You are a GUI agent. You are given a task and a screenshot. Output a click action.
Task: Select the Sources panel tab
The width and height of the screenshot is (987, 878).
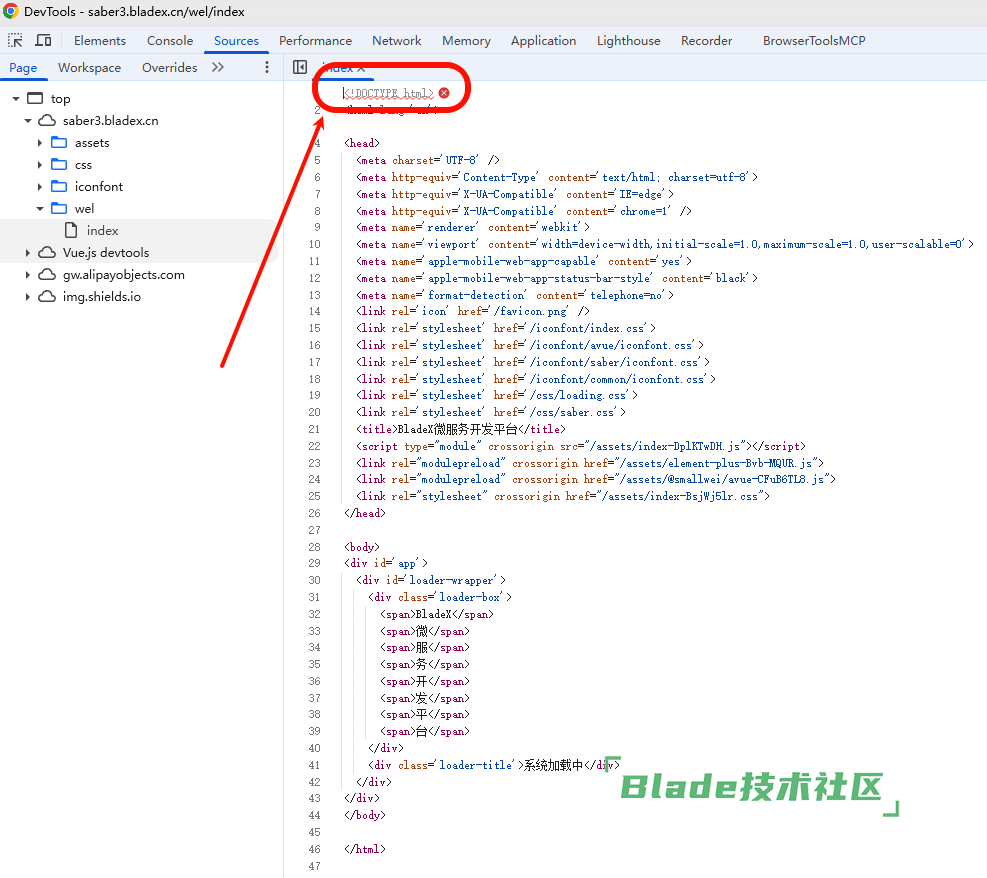pyautogui.click(x=236, y=41)
